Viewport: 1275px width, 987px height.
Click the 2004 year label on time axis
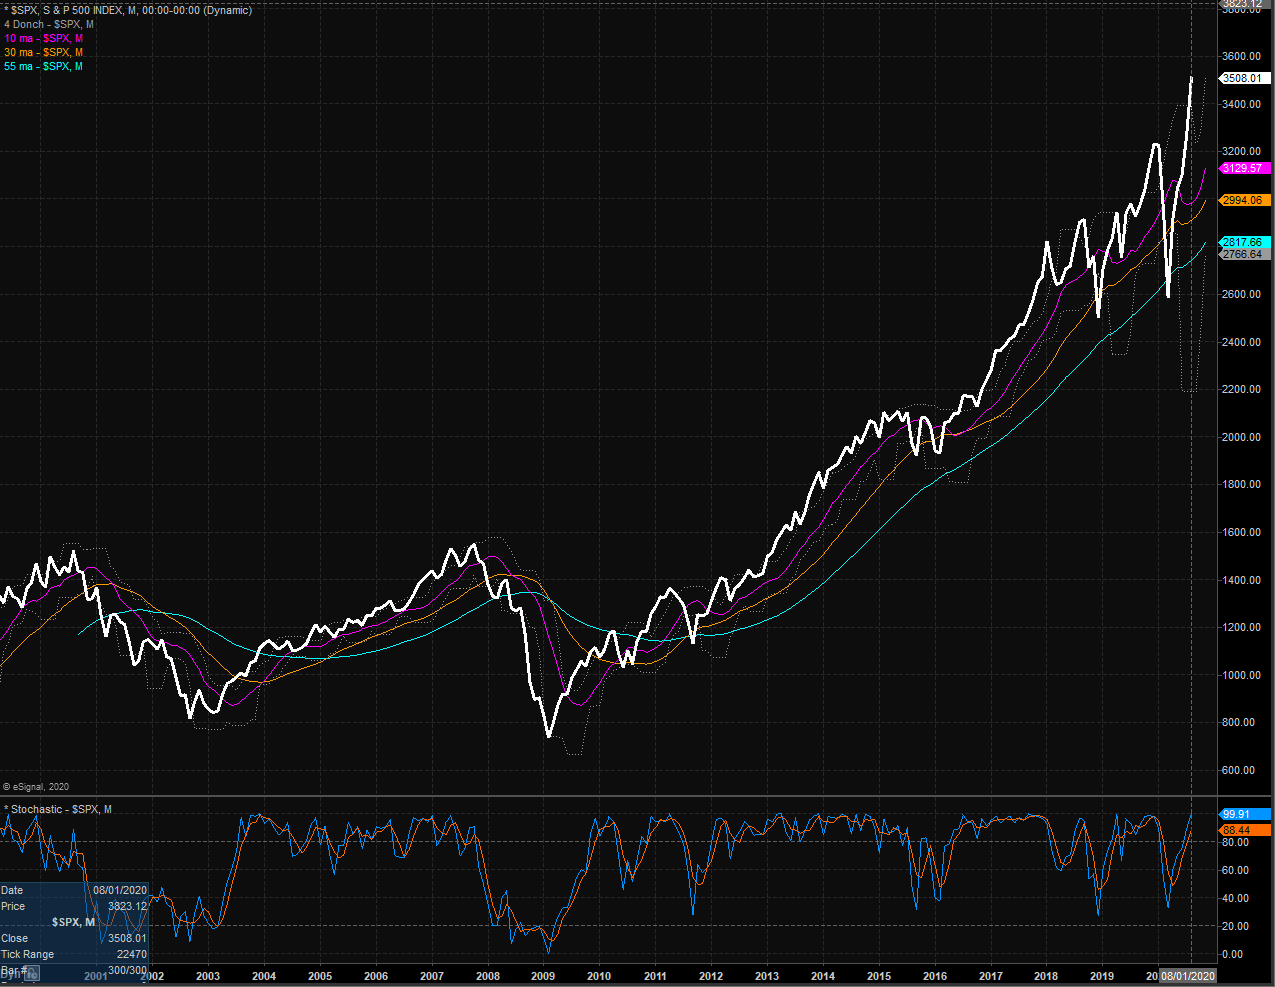264,976
